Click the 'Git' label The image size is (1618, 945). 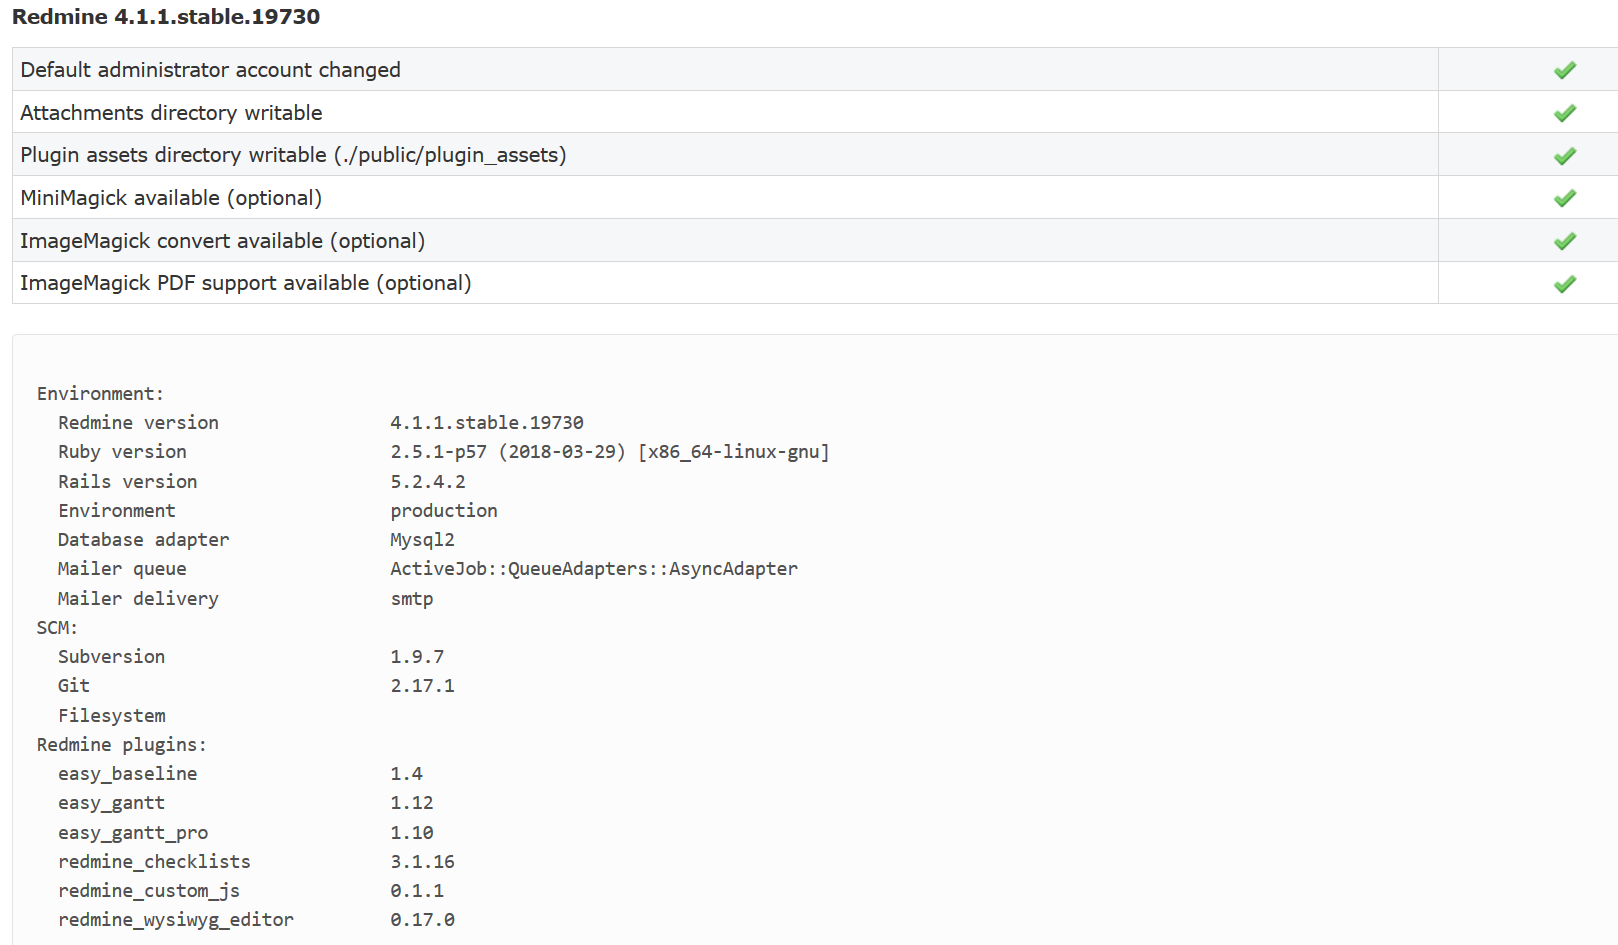pos(73,686)
